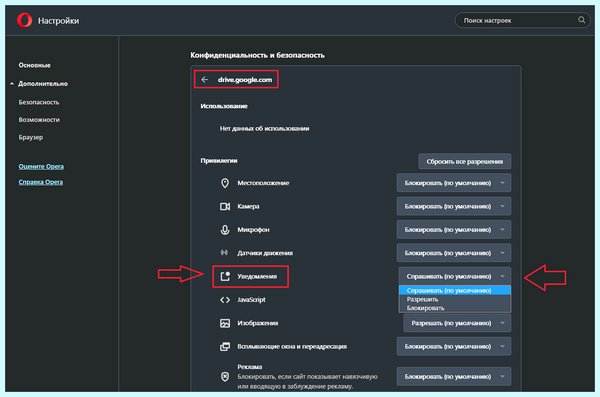Viewport: 600px width, 397px height.
Task: Click the Привилегии section heading
Action: click(x=219, y=160)
